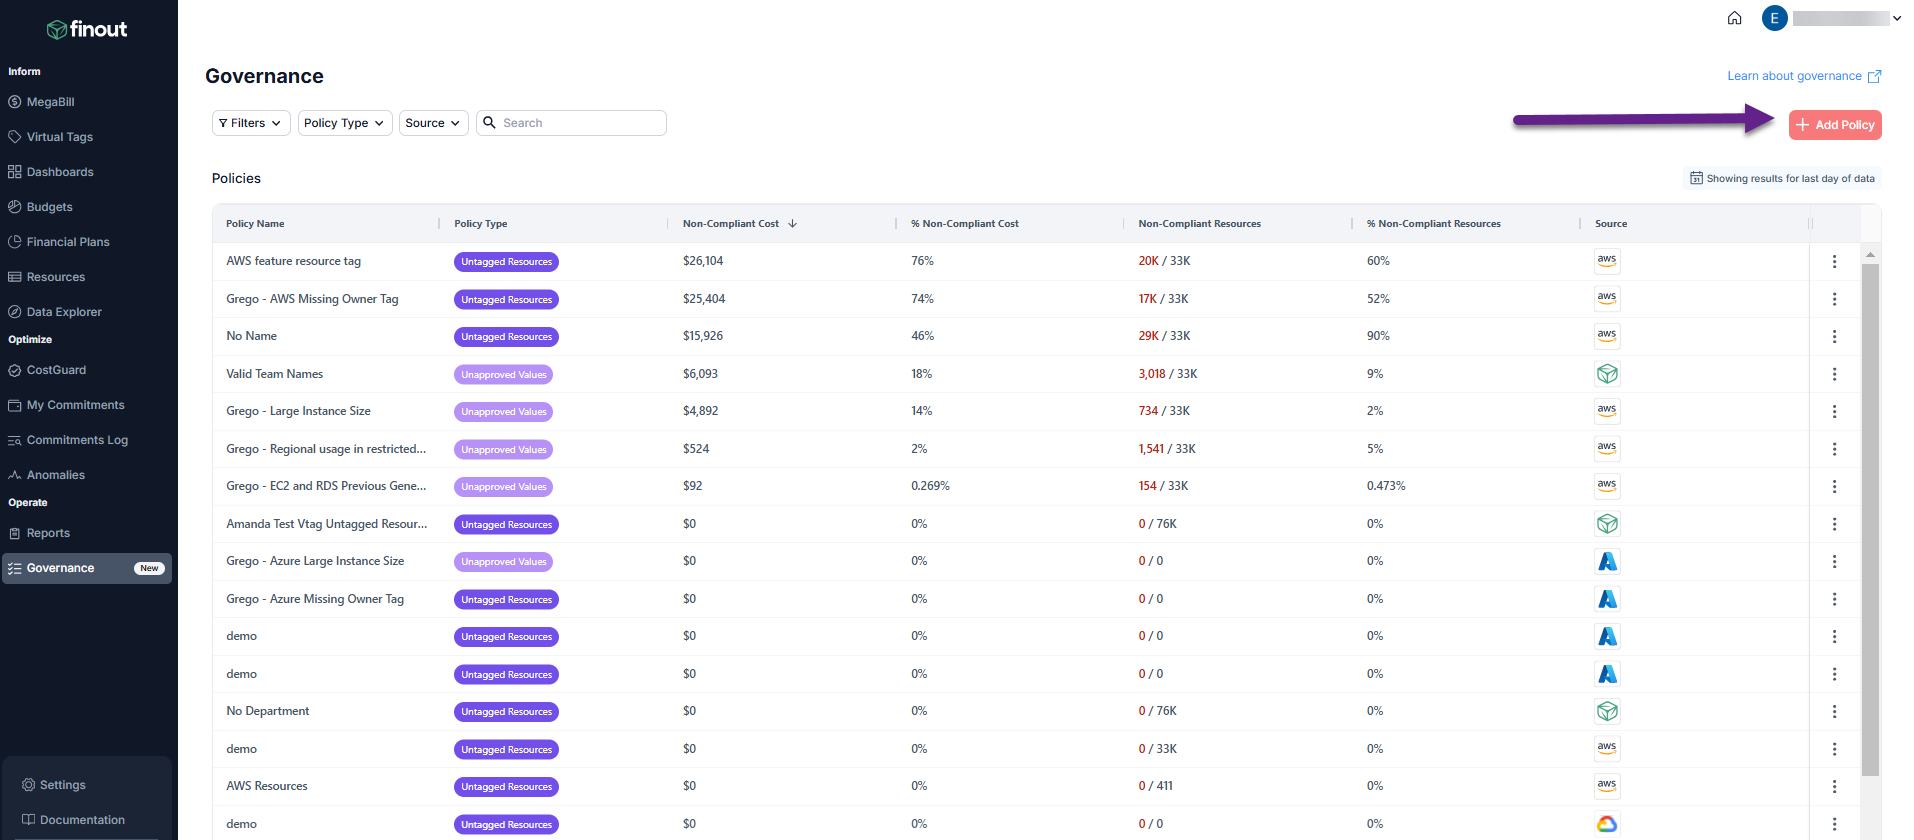Open CostGuard section
Screen dimensions: 1914x840
(x=56, y=370)
